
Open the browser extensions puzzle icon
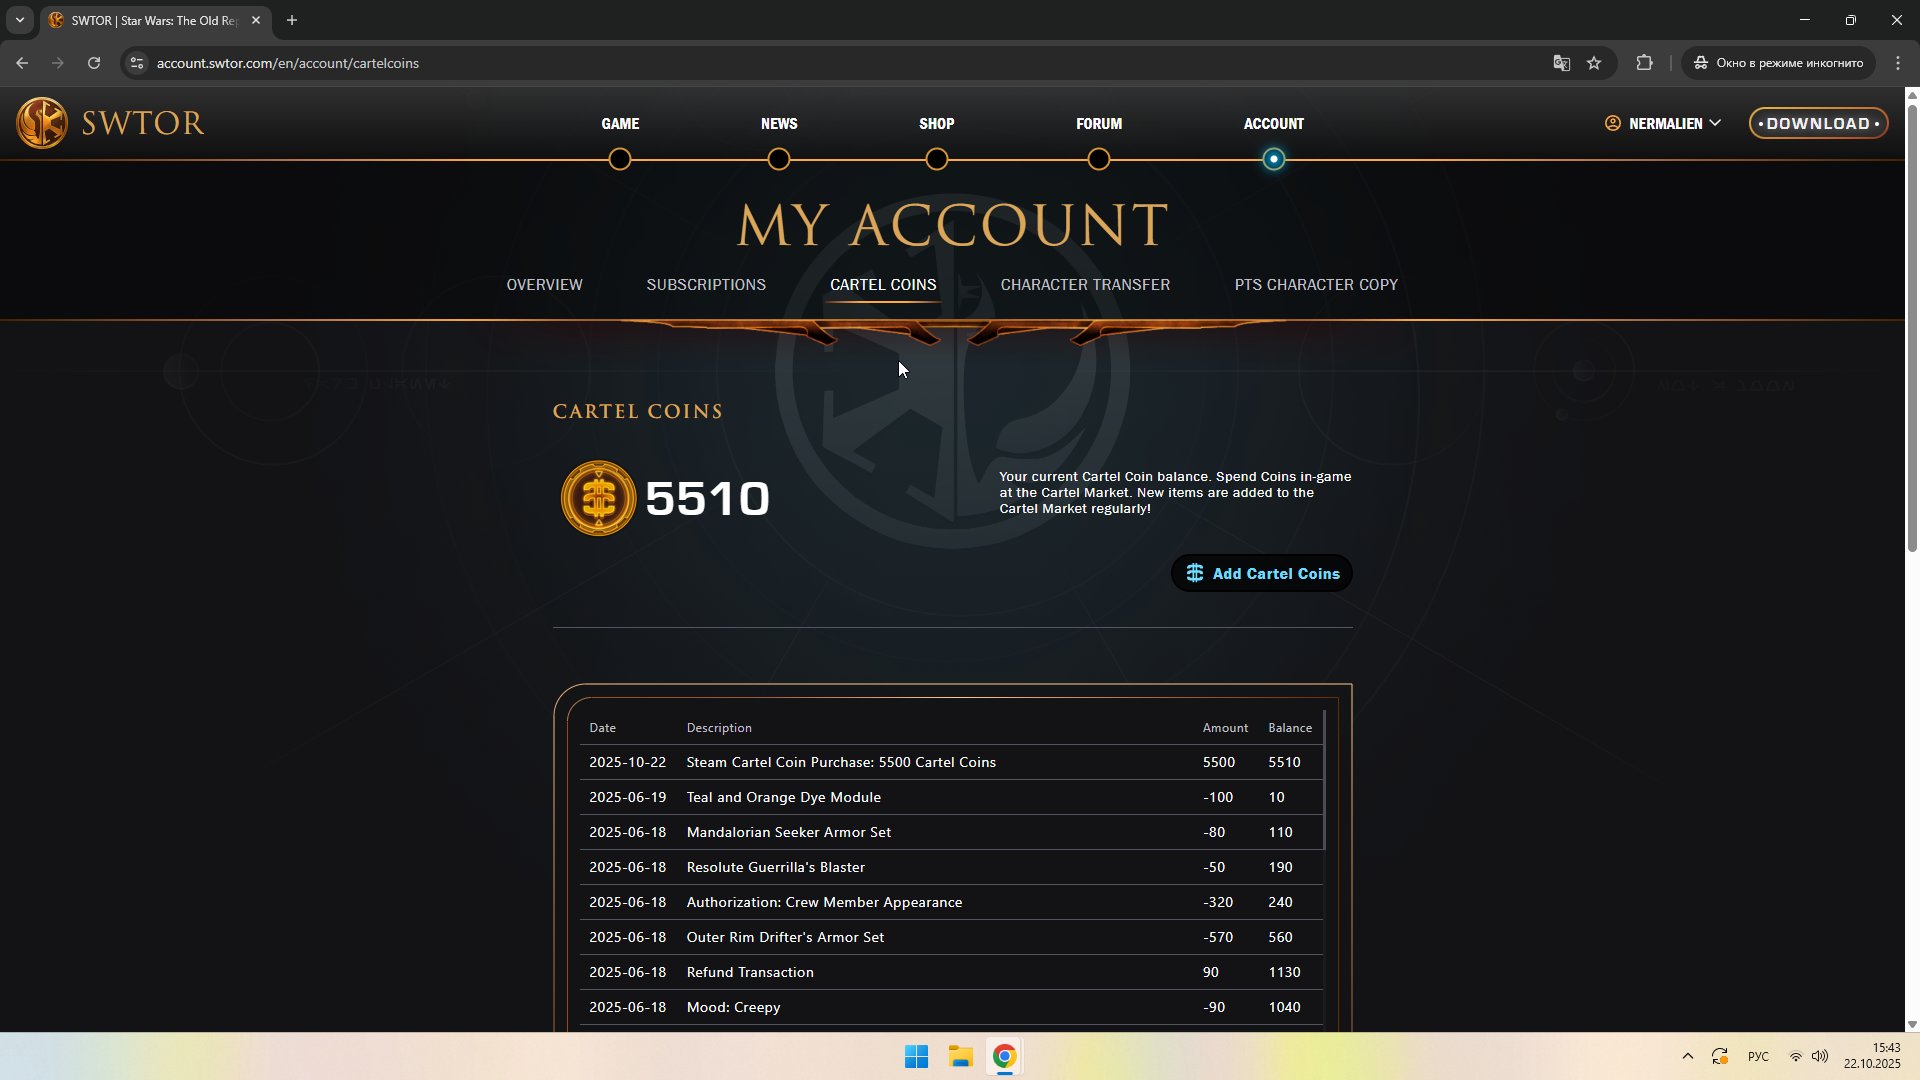(x=1644, y=63)
